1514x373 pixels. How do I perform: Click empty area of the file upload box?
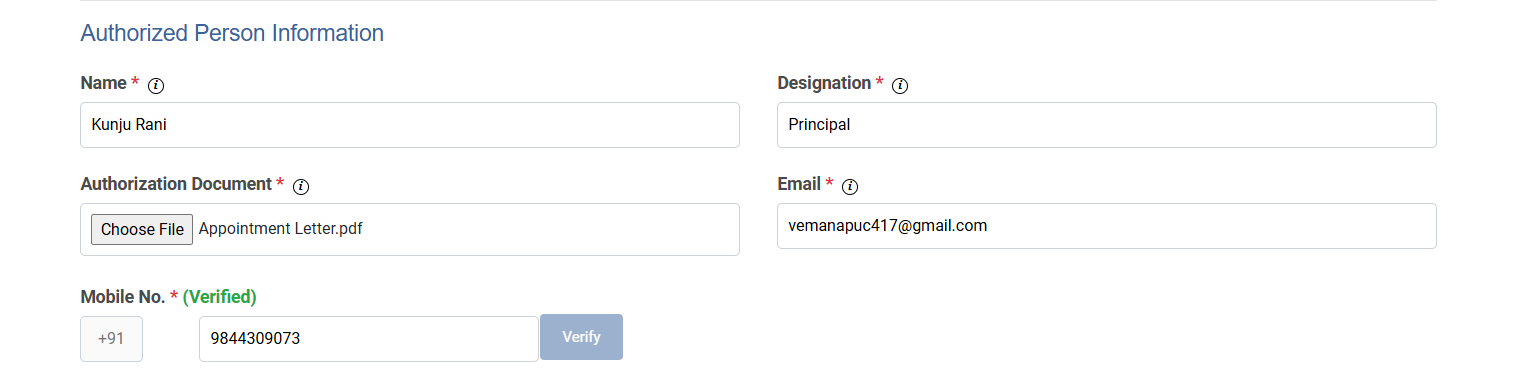tap(550, 229)
